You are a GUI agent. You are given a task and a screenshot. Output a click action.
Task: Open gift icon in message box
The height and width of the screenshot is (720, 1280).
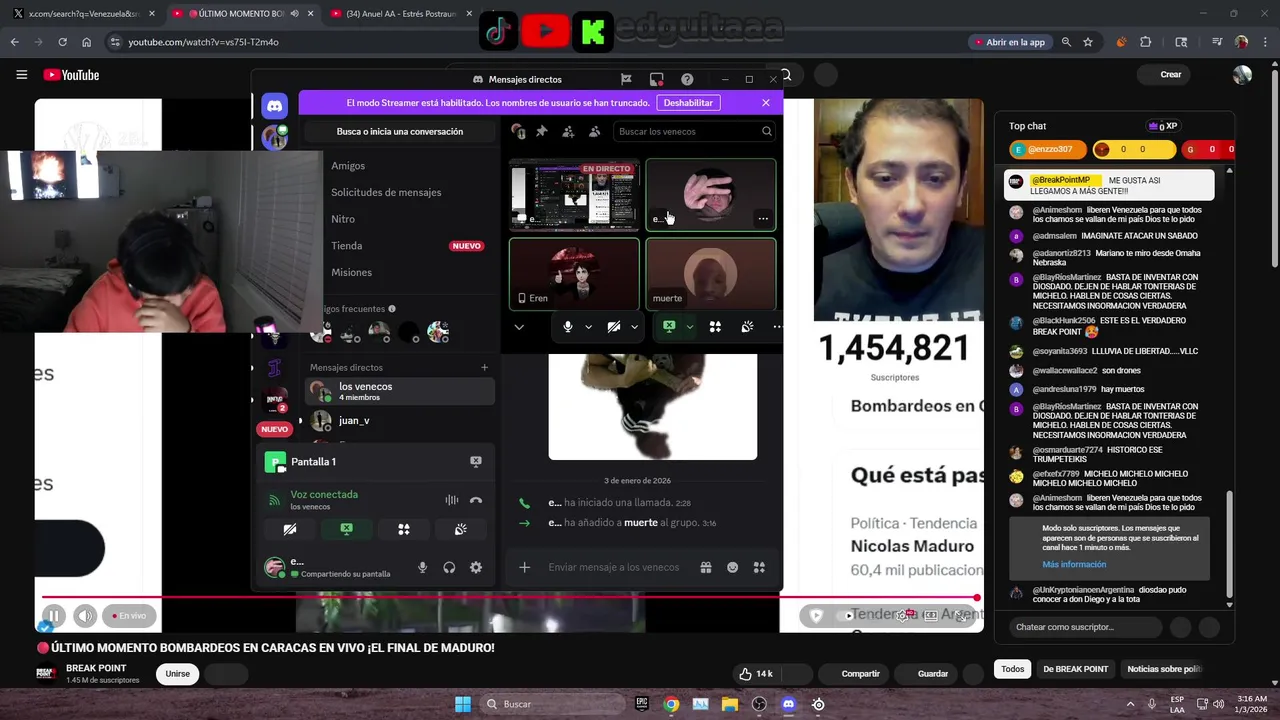tap(706, 567)
